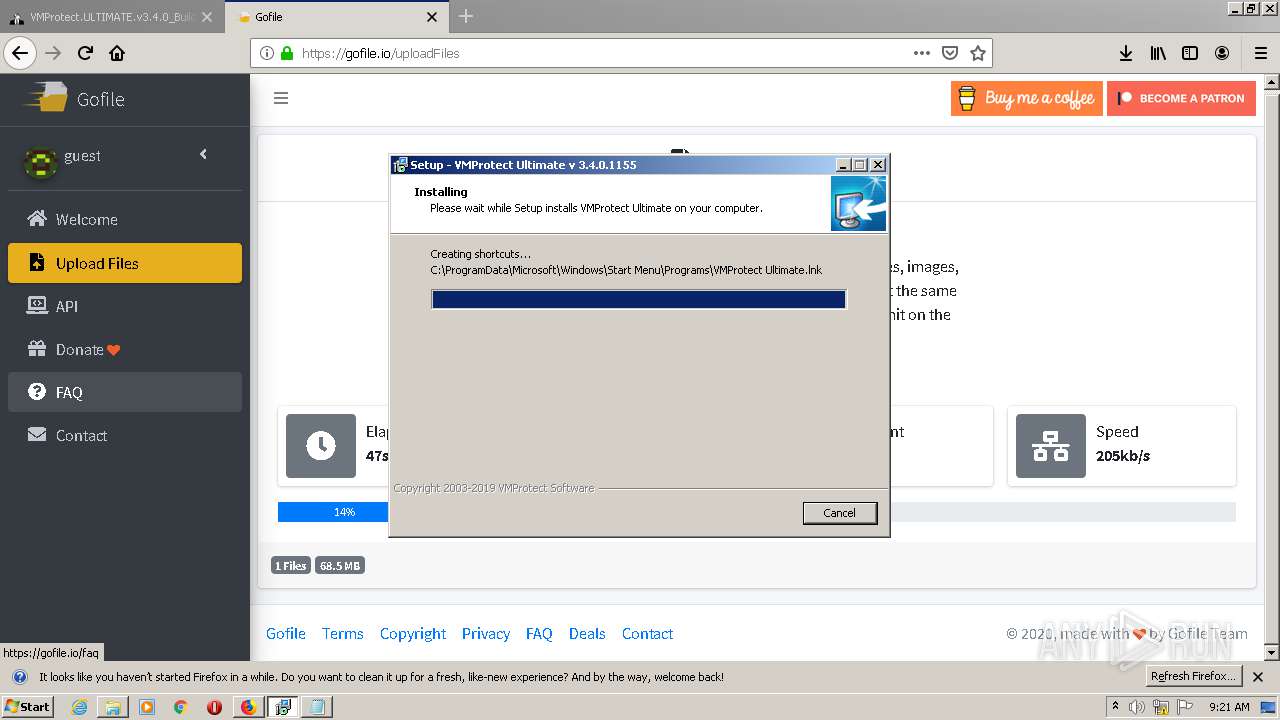Screen dimensions: 1280x720
Task: Switch to the VMProtect.ULTIMATE tab
Action: point(111,17)
